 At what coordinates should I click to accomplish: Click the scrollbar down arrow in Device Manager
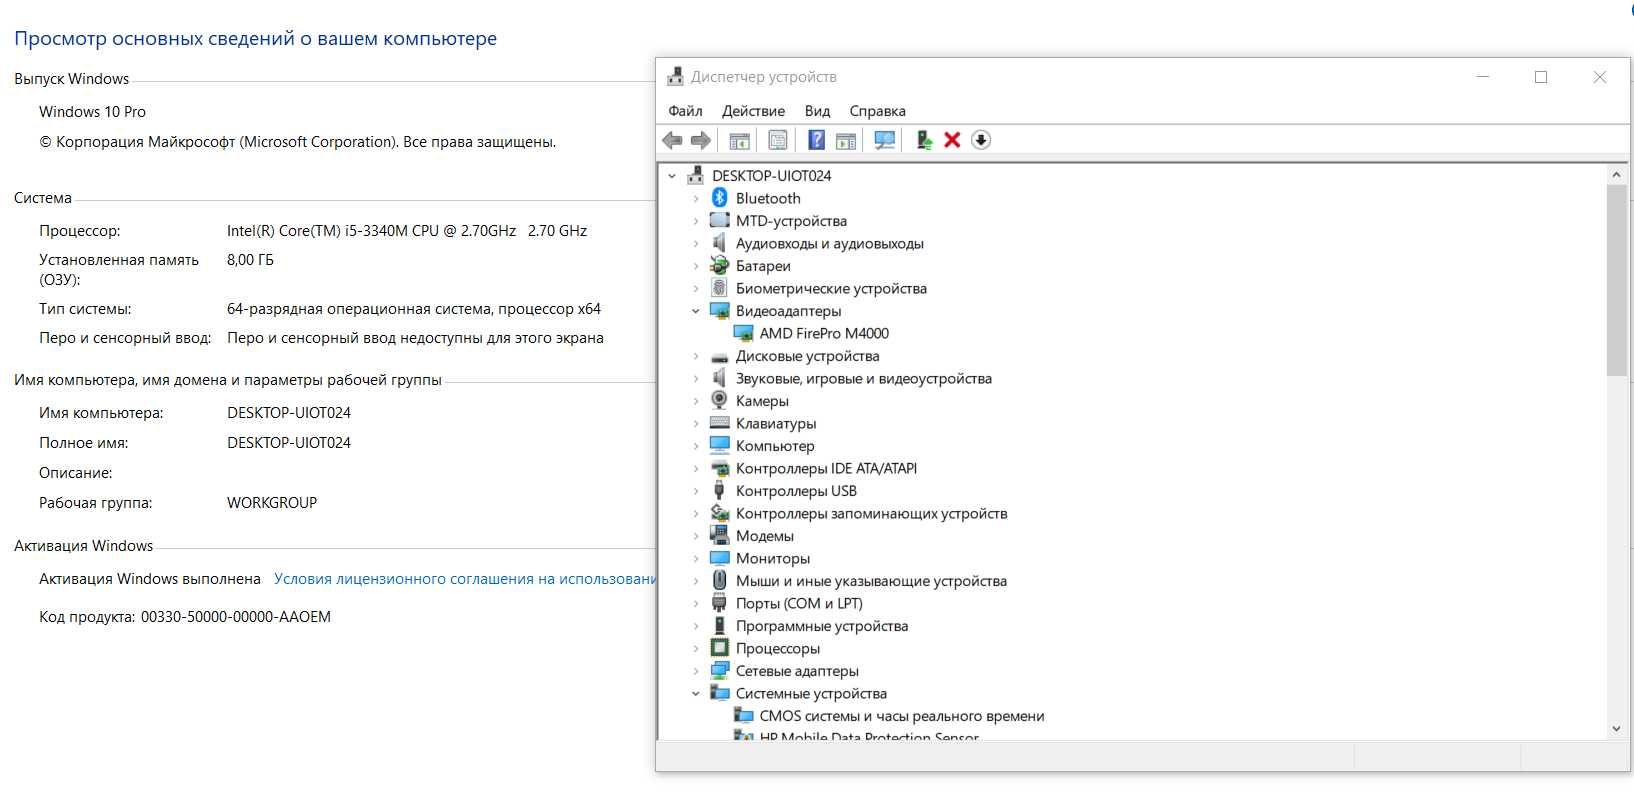tap(1616, 729)
